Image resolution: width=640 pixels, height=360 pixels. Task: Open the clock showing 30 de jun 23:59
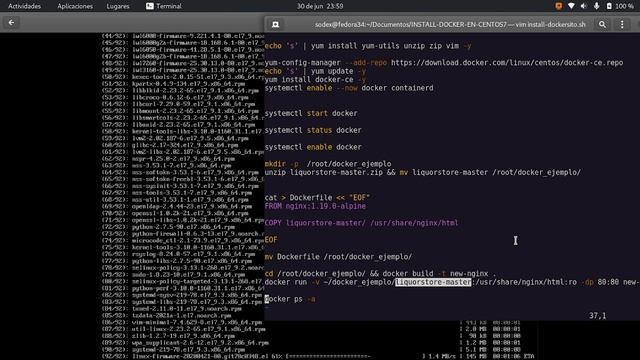pos(320,6)
